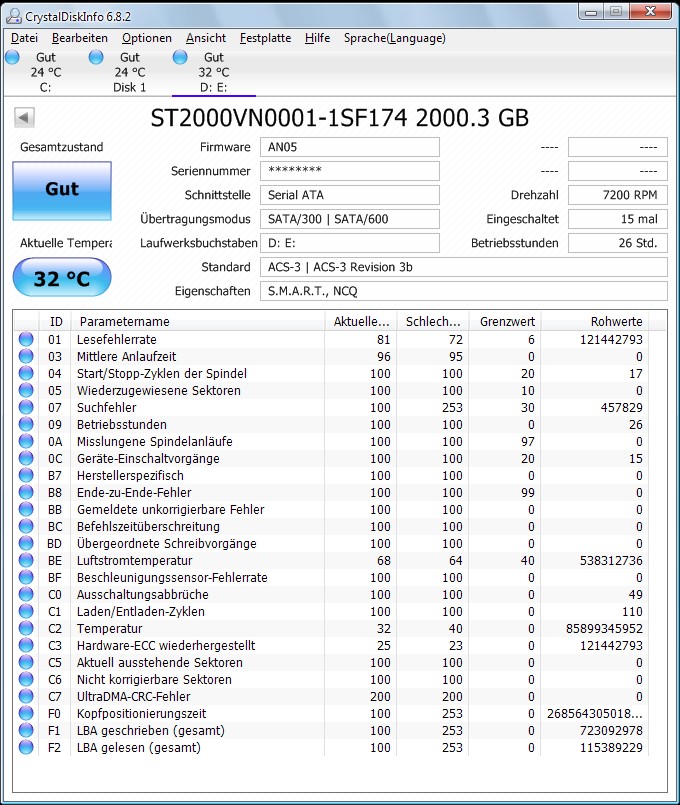Select the D: E: disk tab
This screenshot has height=805, width=680.
click(213, 72)
